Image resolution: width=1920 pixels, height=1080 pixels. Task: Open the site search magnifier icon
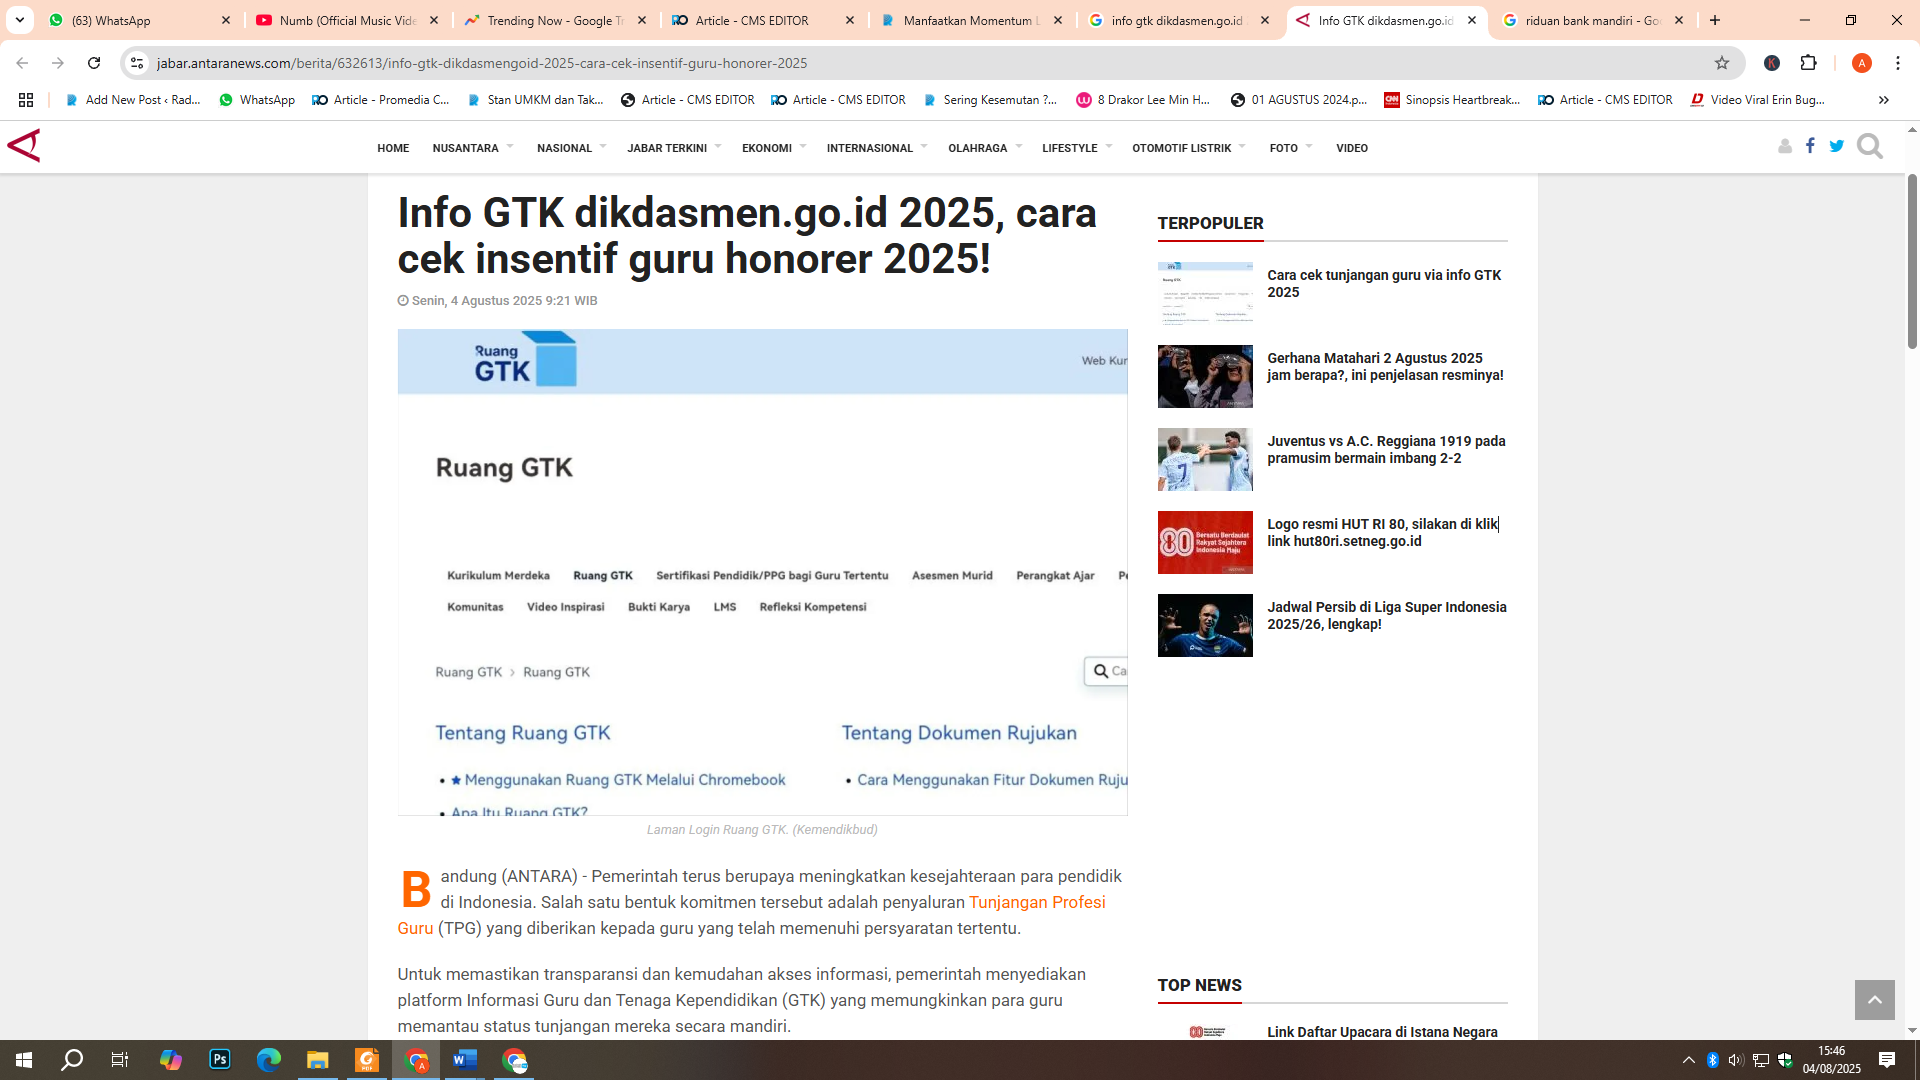[x=1869, y=147]
